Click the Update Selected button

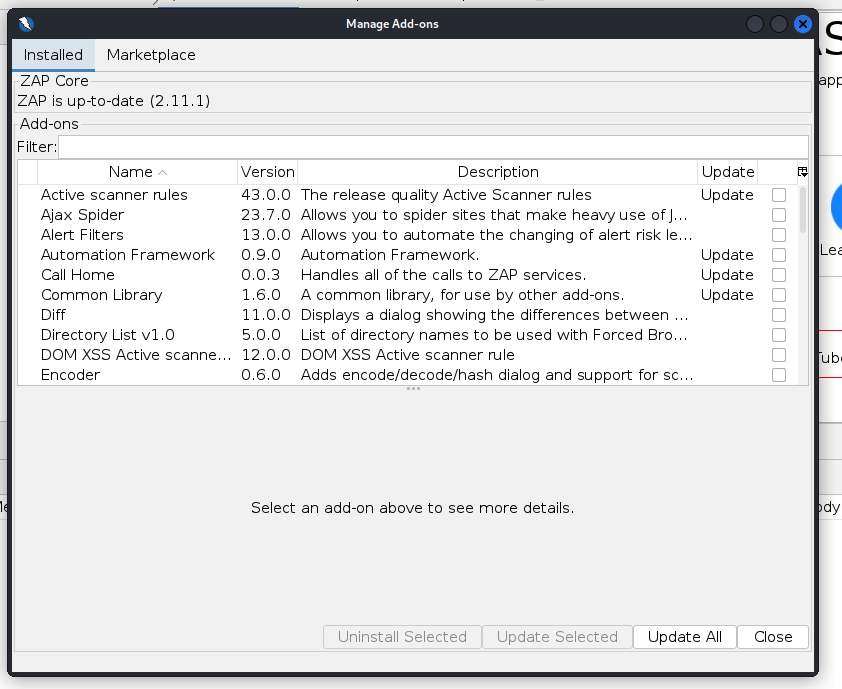(x=557, y=637)
